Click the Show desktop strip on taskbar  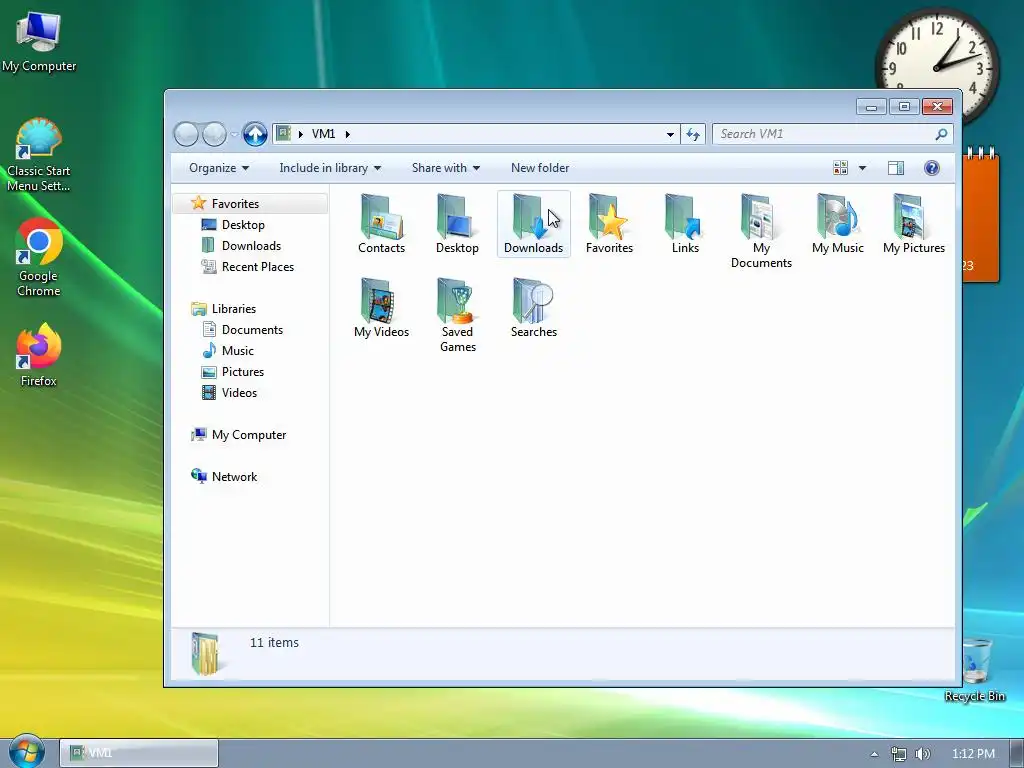tap(1017, 753)
